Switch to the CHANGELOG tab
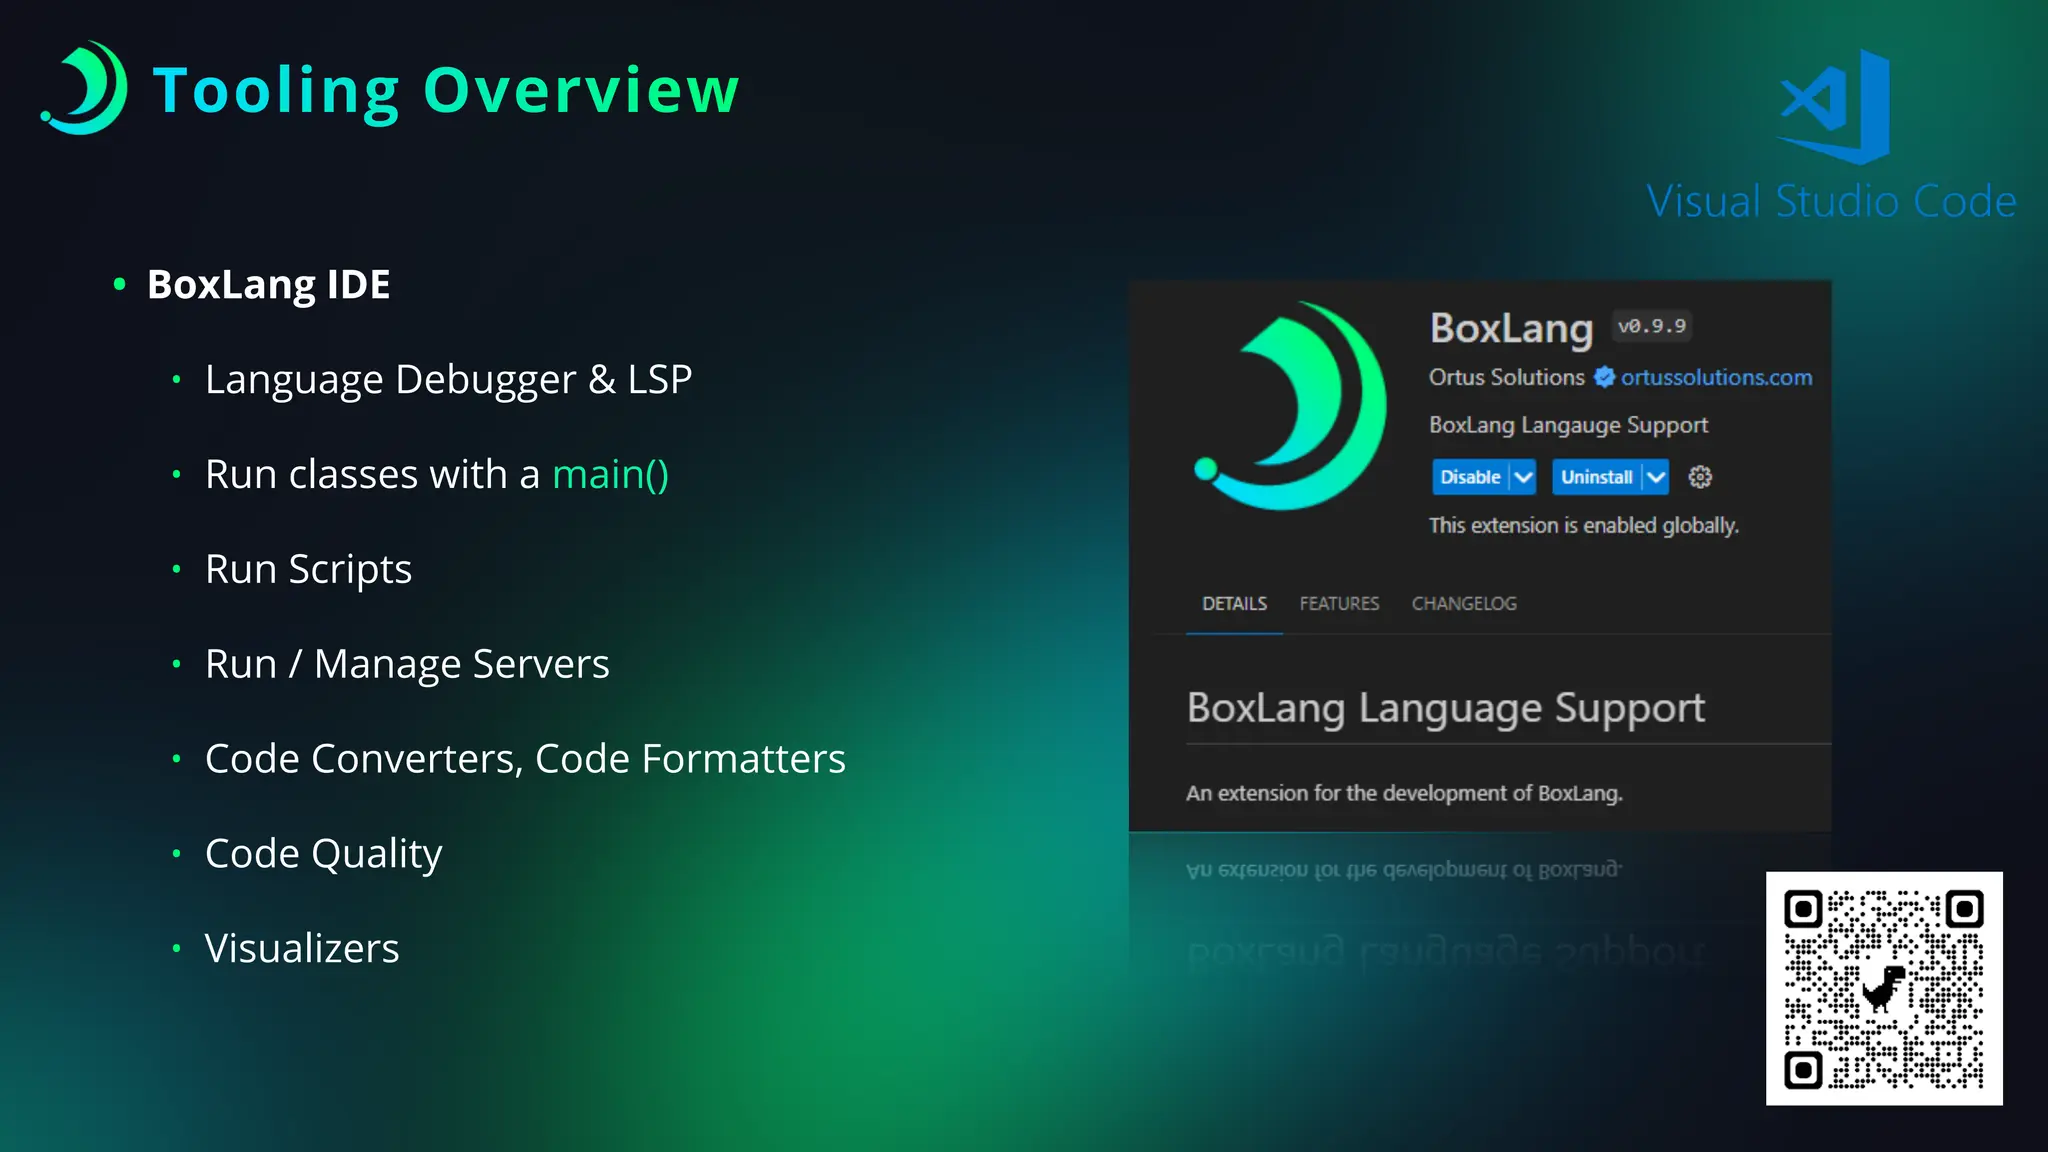This screenshot has height=1152, width=2048. coord(1464,604)
